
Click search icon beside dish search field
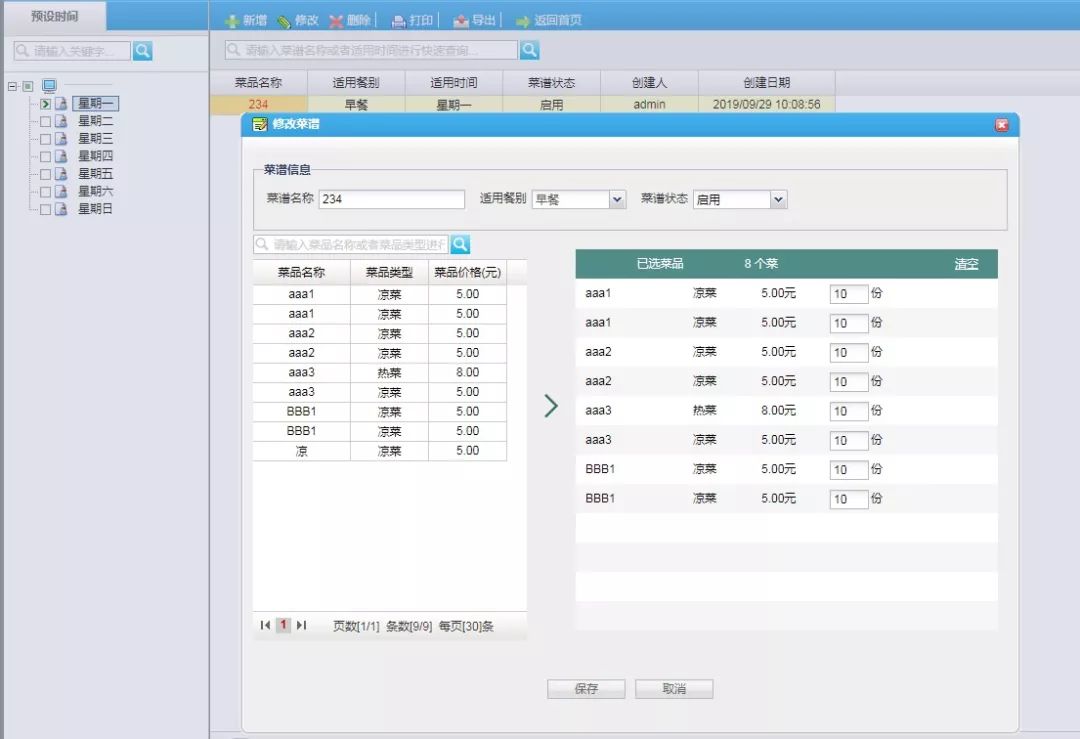click(460, 244)
